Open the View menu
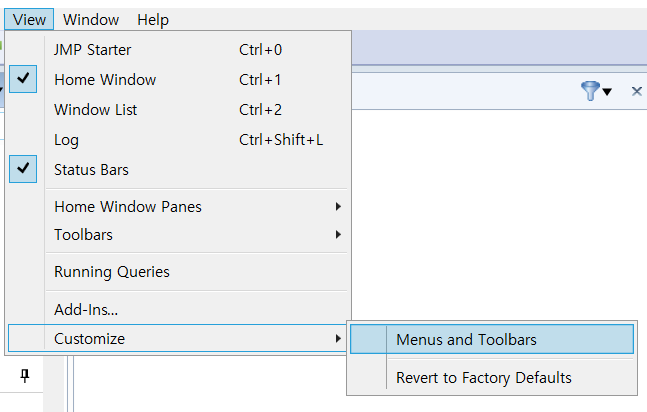This screenshot has width=647, height=412. click(29, 19)
